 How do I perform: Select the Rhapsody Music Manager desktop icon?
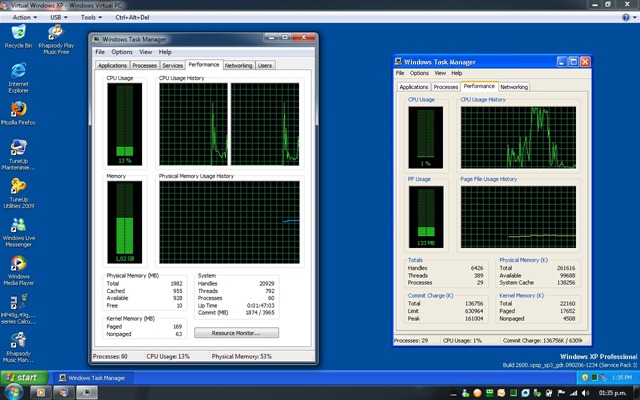(x=18, y=347)
